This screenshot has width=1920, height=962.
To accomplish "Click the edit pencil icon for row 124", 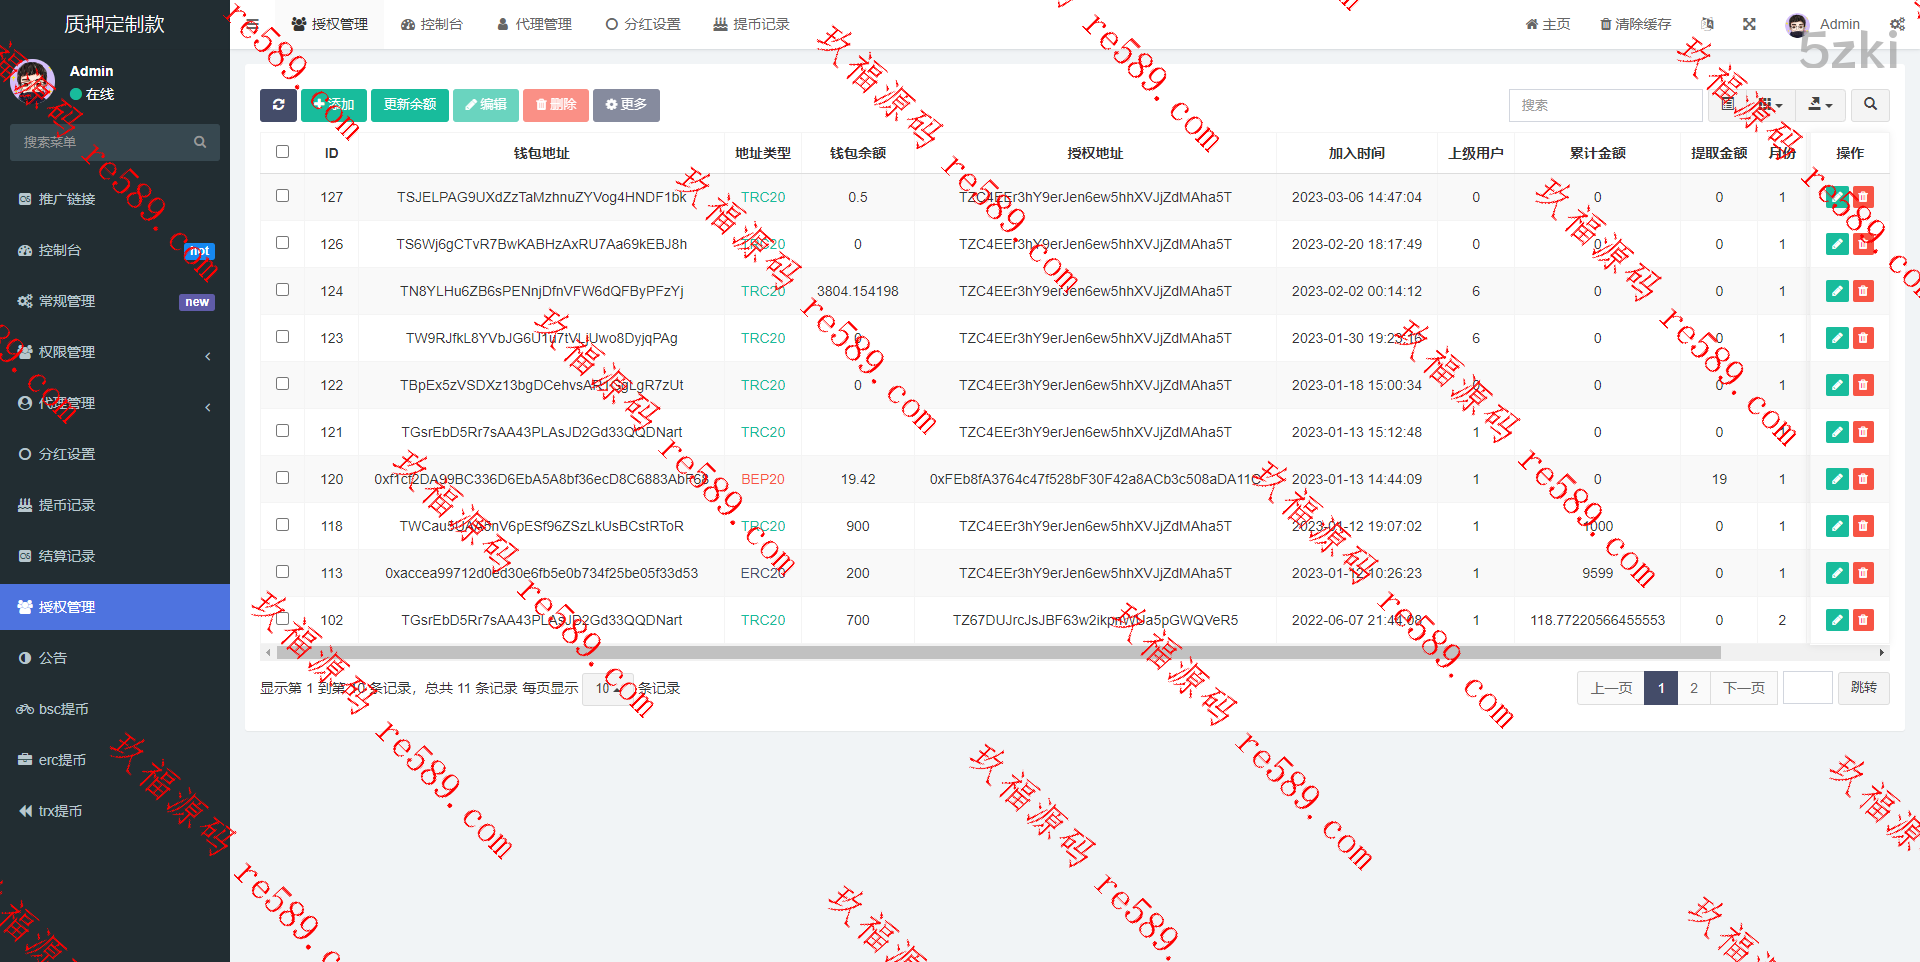I will click(1837, 291).
